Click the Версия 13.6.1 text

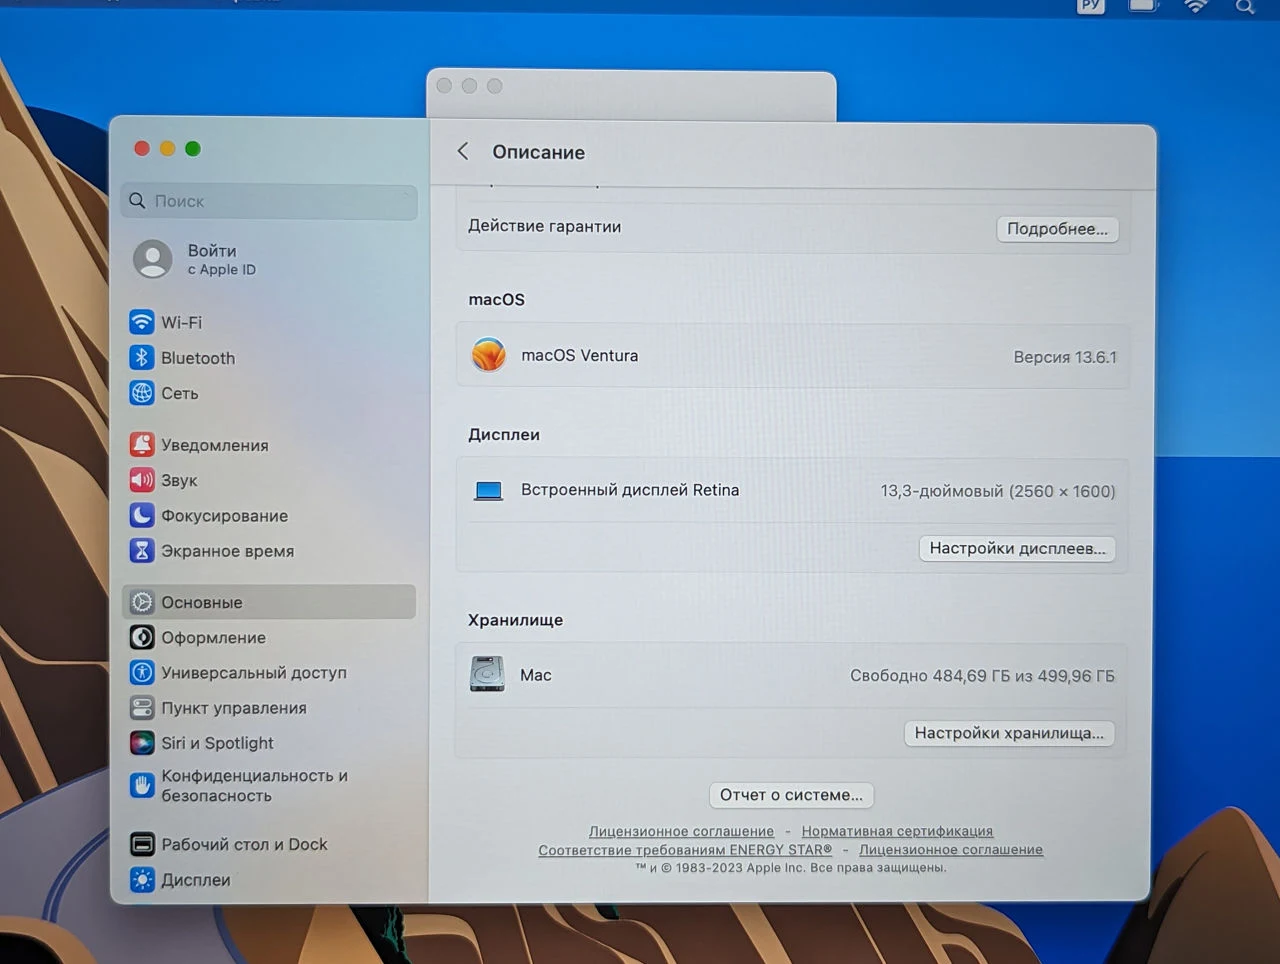[1065, 357]
